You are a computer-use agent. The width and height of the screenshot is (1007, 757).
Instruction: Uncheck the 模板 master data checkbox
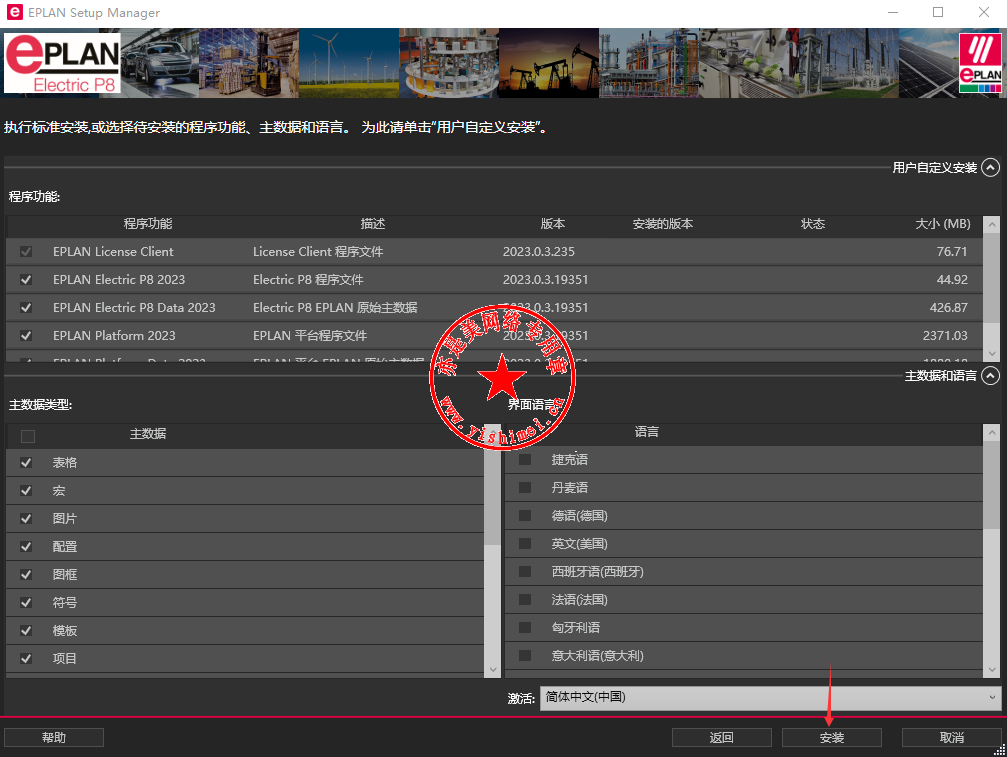(26, 631)
